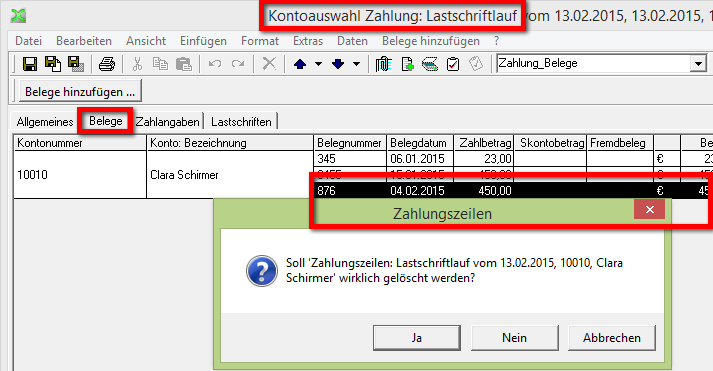This screenshot has height=371, width=713.
Task: Click the Save floppy disk icon
Action: point(30,64)
